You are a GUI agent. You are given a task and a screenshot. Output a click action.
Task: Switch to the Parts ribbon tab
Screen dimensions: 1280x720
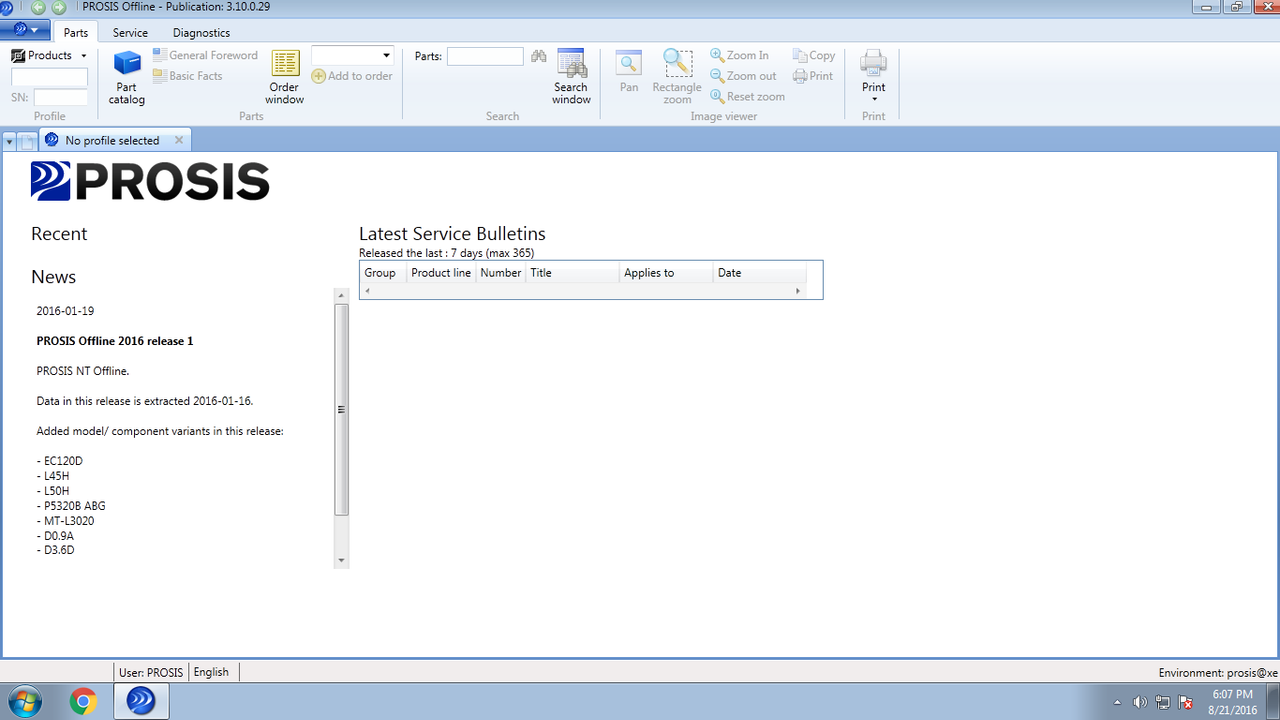76,33
